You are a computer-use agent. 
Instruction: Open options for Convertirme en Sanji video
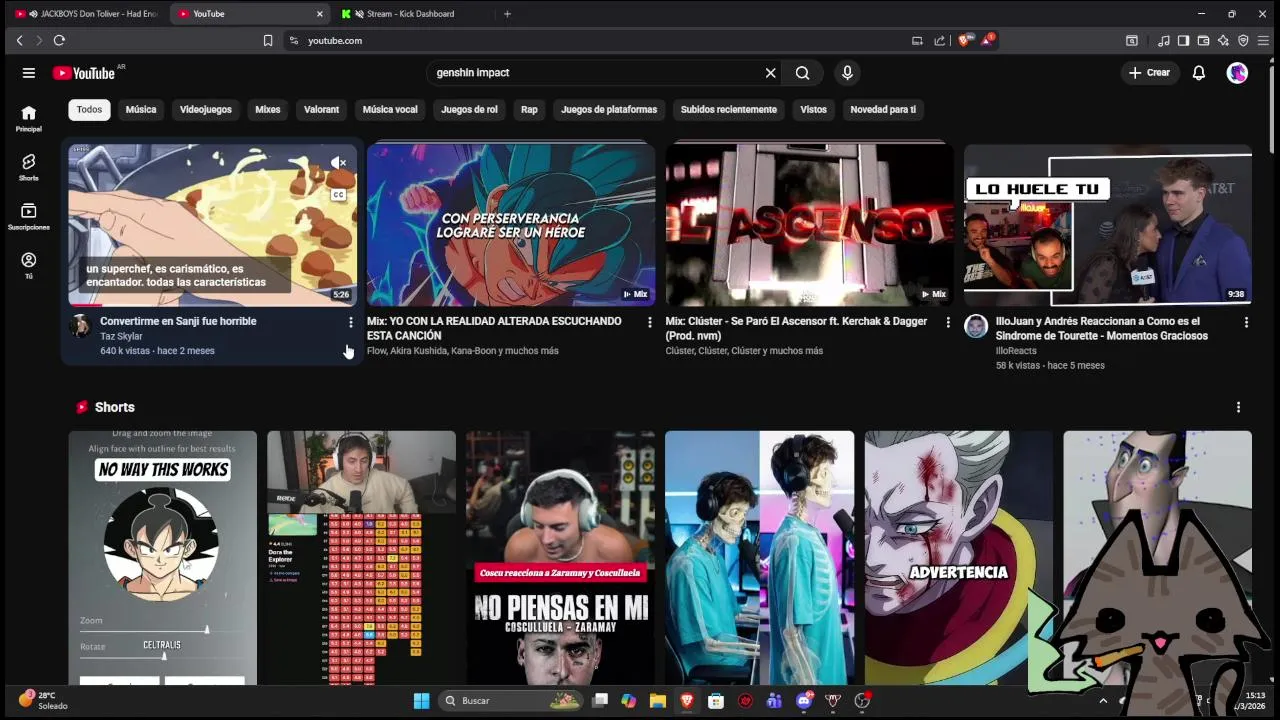point(350,322)
